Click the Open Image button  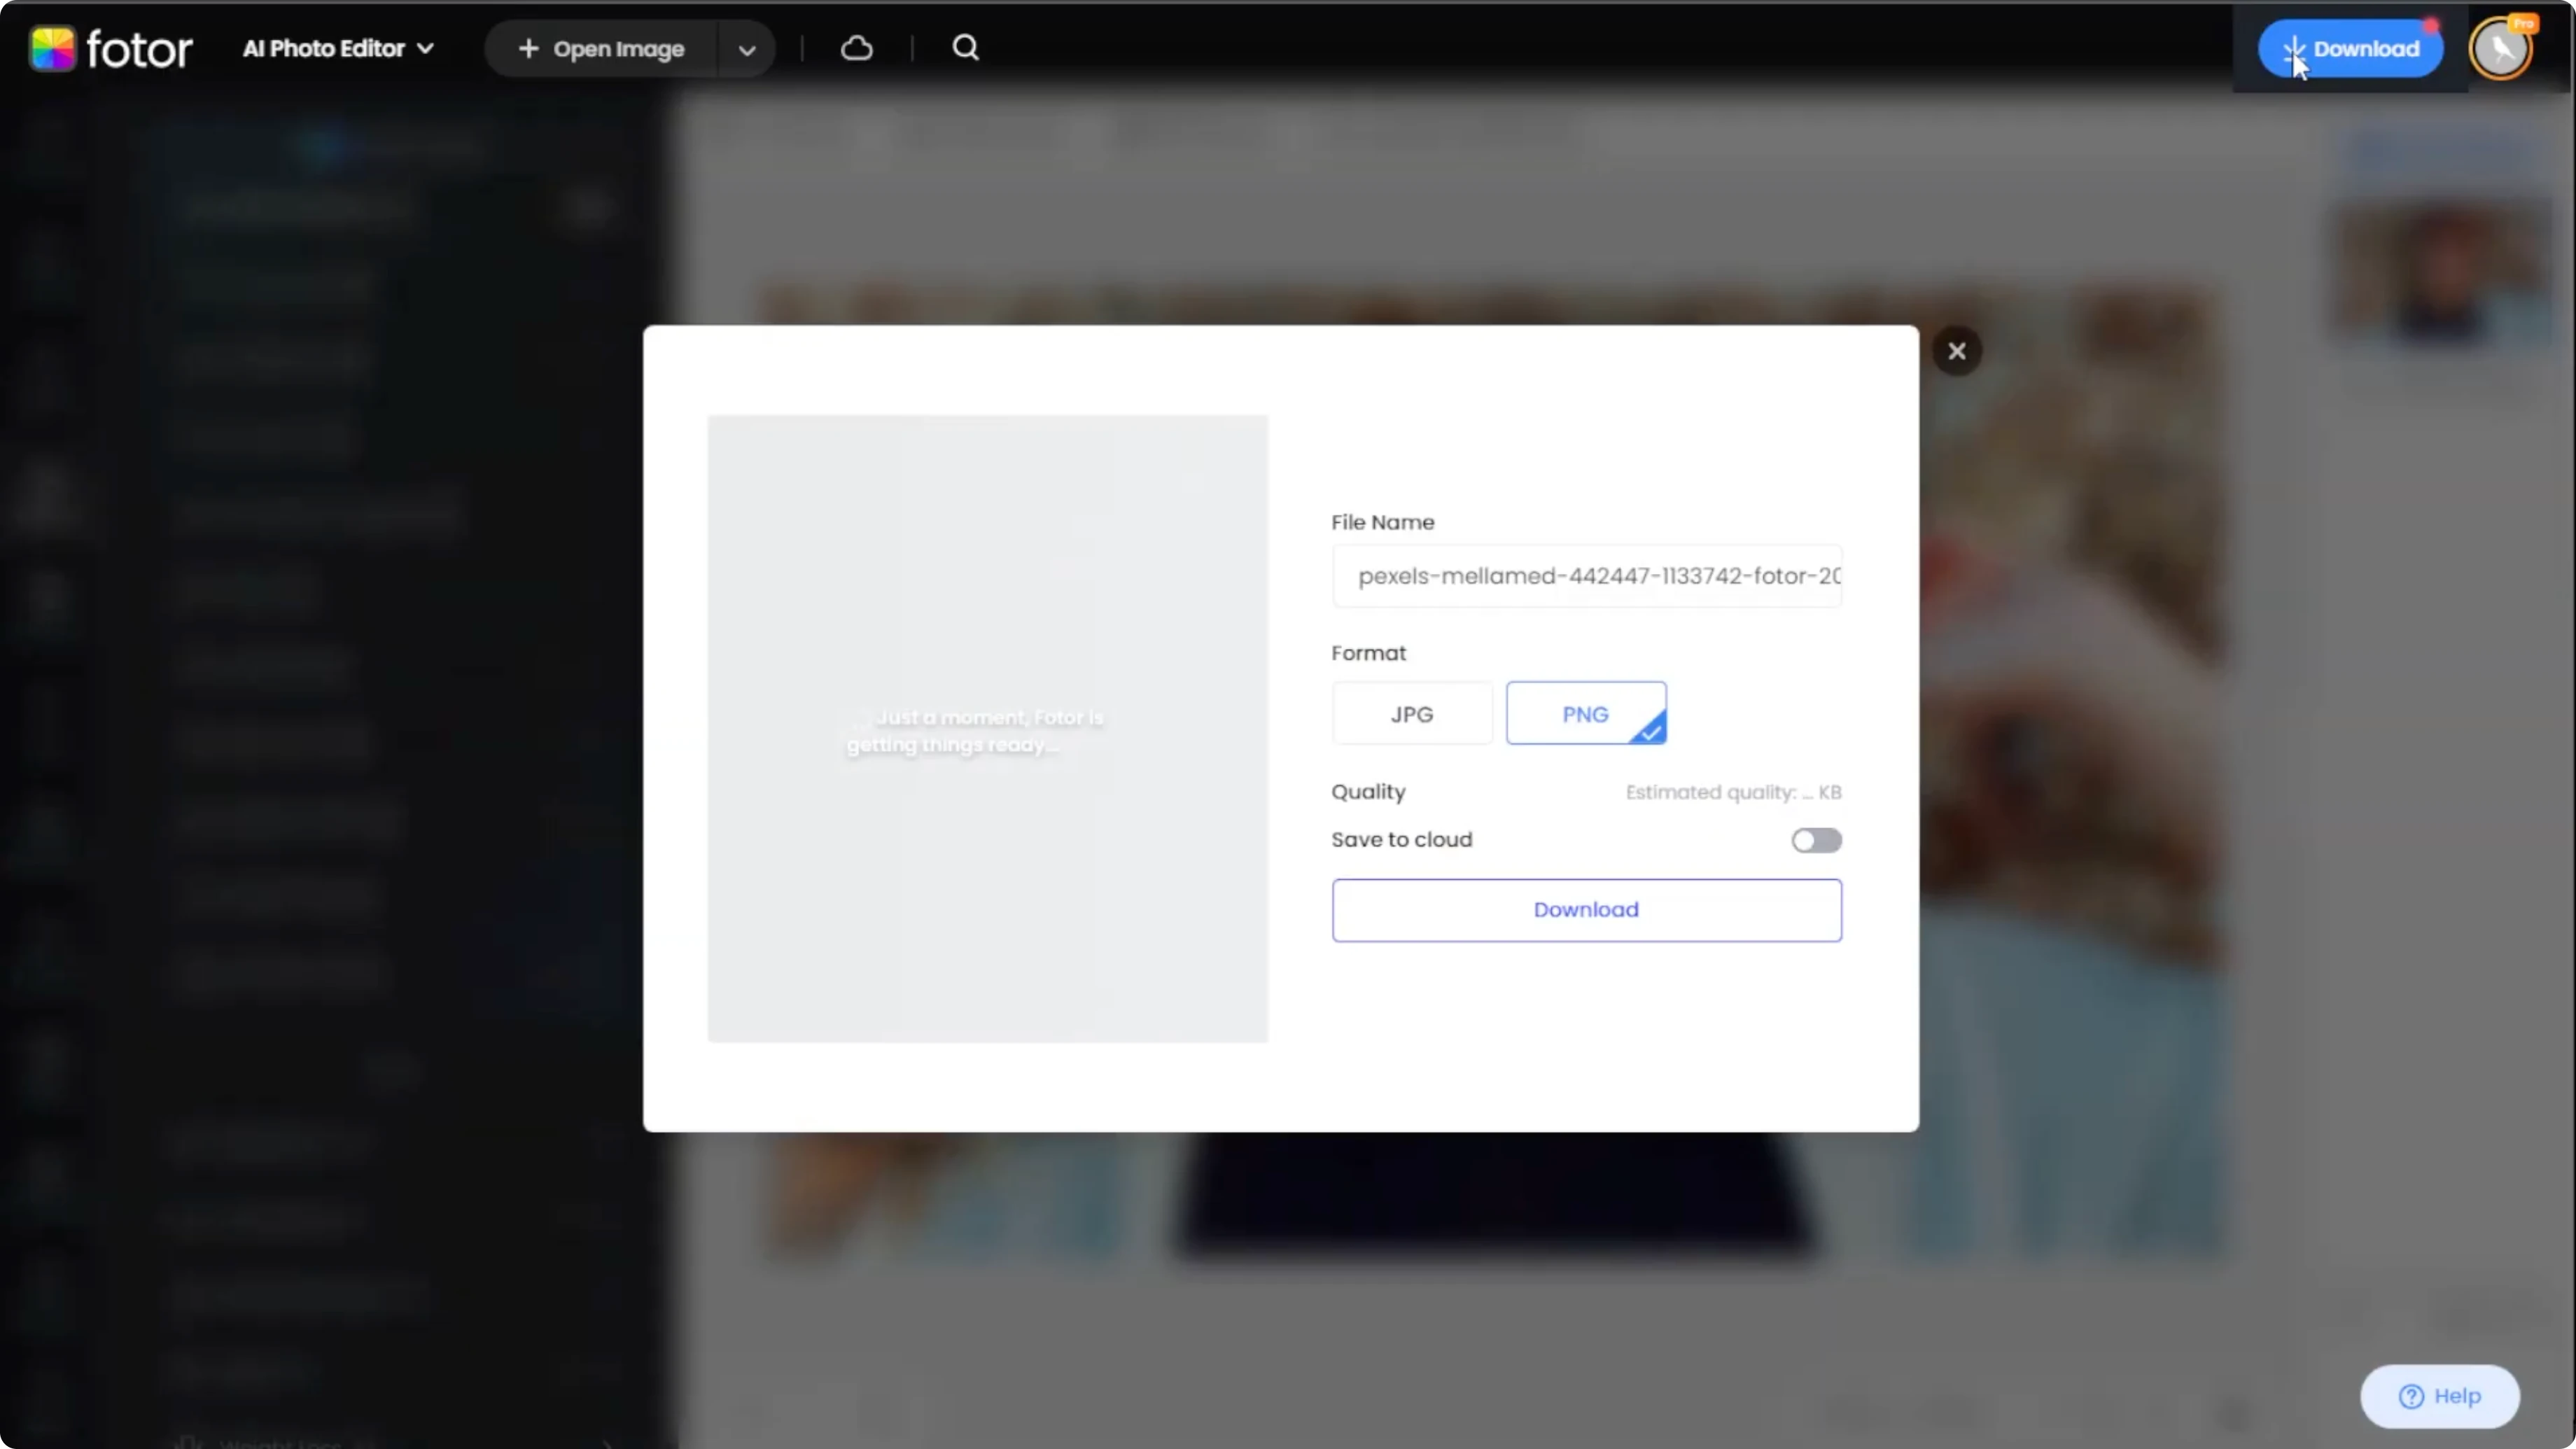pyautogui.click(x=602, y=48)
